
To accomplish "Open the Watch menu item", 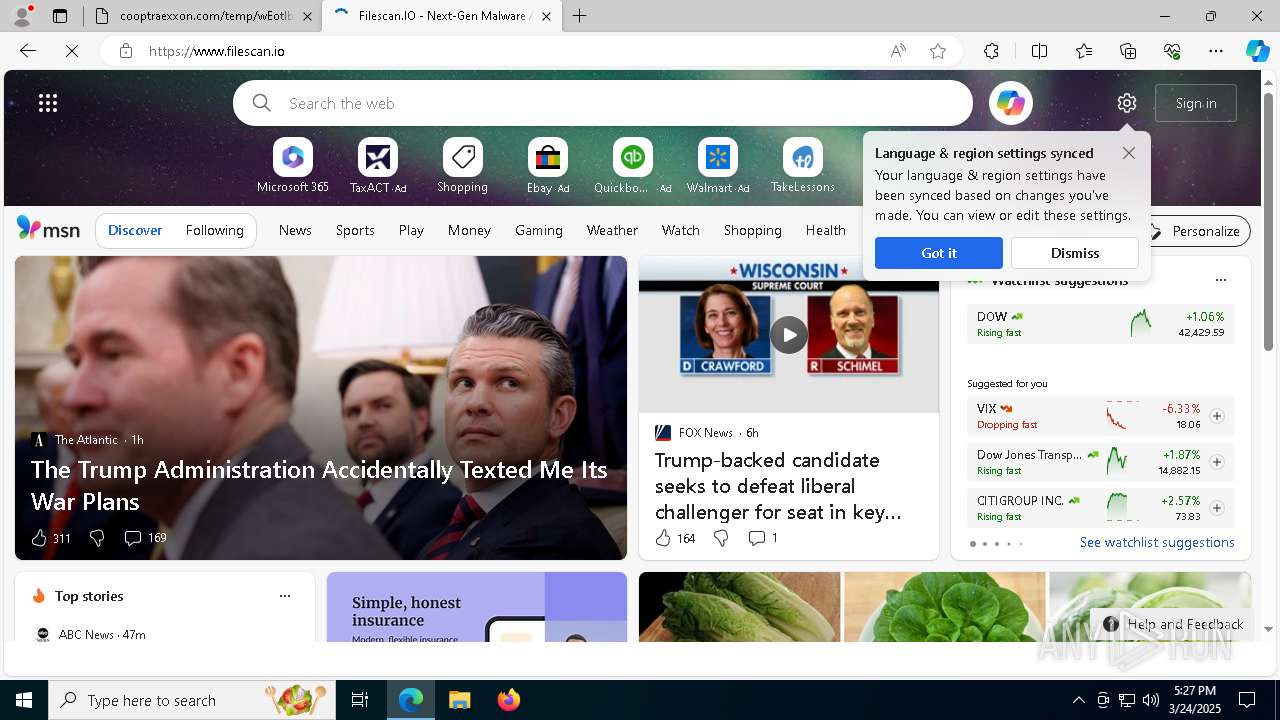I will click(x=681, y=230).
